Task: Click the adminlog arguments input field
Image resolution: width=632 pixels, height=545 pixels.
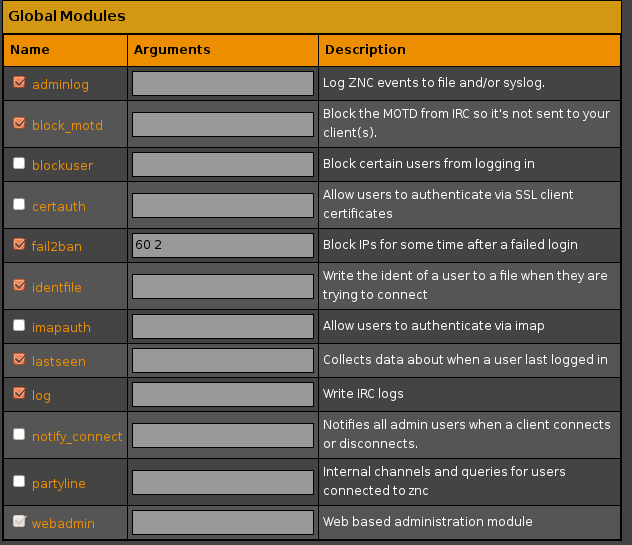Action: tap(223, 83)
